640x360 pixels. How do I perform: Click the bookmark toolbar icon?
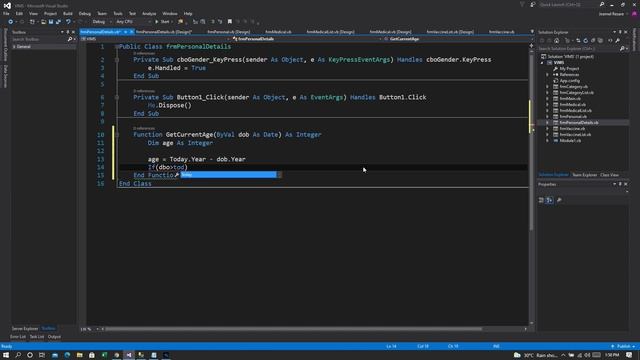tap(230, 22)
